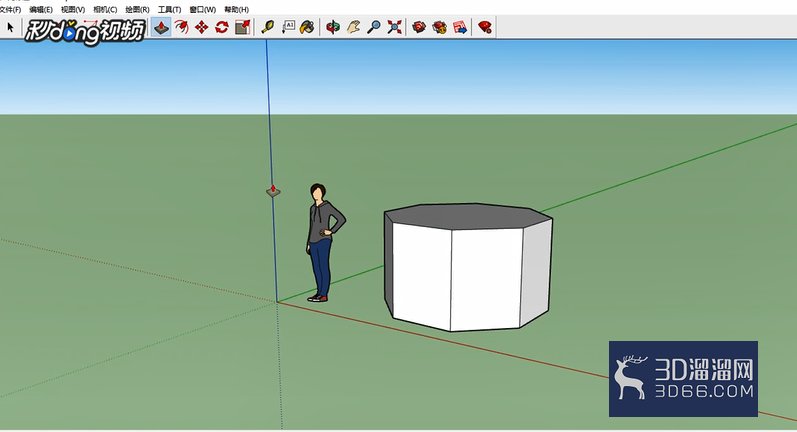Image resolution: width=797 pixels, height=432 pixels.
Task: Select the Pan hand tool
Action: click(353, 27)
